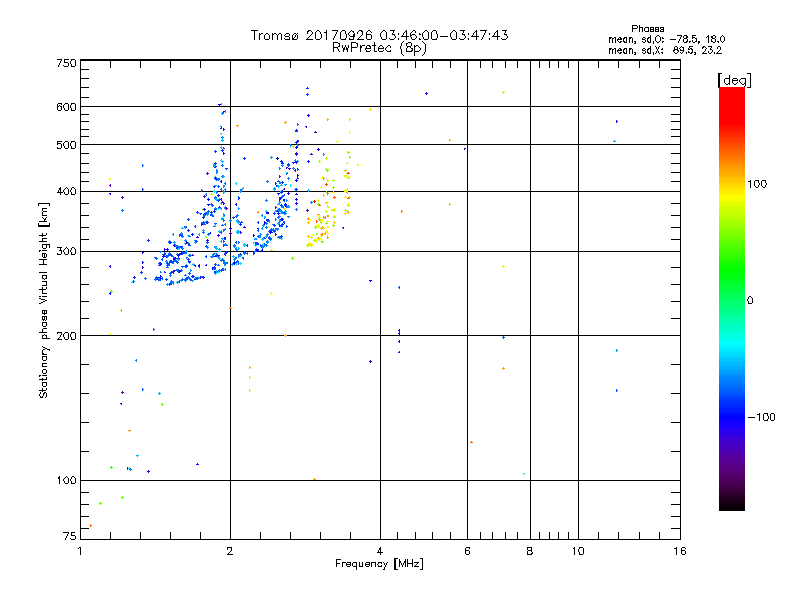
Task: Click the x-axis '4' tick label
Action: [x=380, y=551]
